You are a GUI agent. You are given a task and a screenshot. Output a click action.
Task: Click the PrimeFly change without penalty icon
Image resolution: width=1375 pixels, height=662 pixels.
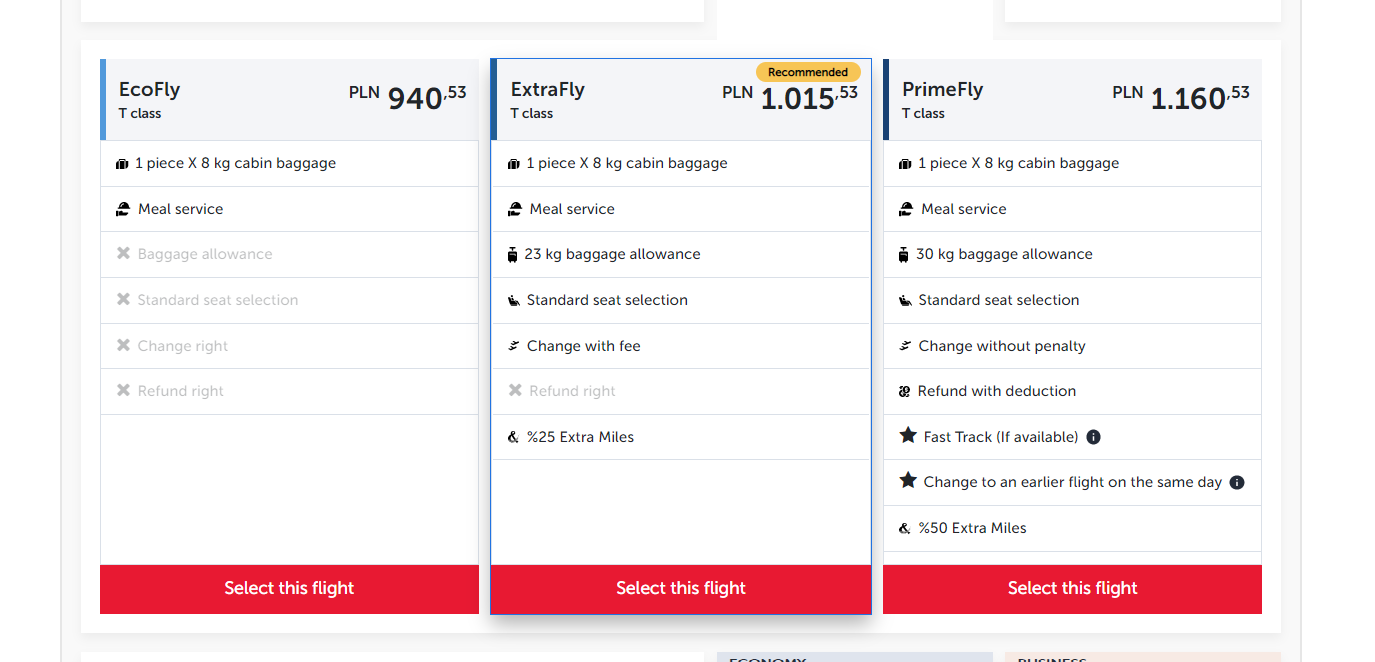coord(905,346)
